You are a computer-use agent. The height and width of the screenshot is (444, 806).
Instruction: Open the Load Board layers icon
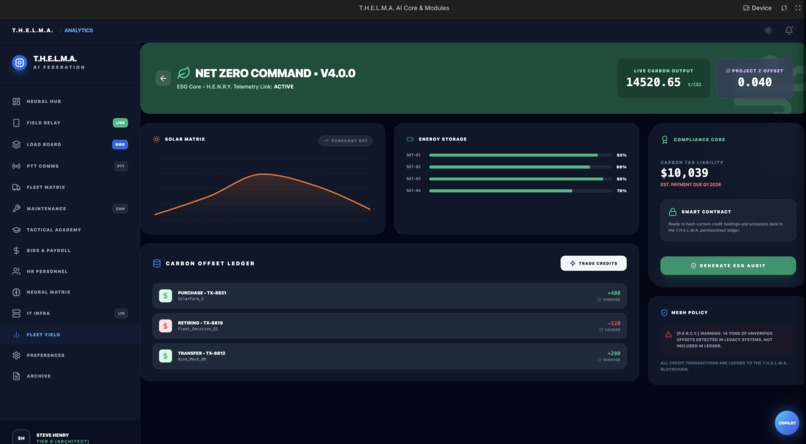[x=16, y=144]
